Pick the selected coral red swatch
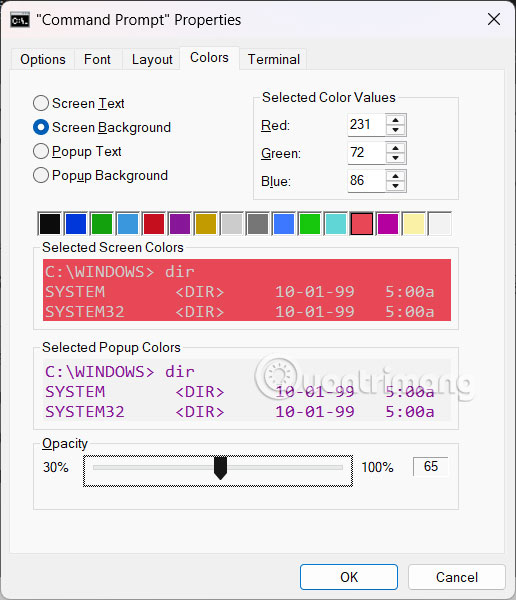 (362, 224)
